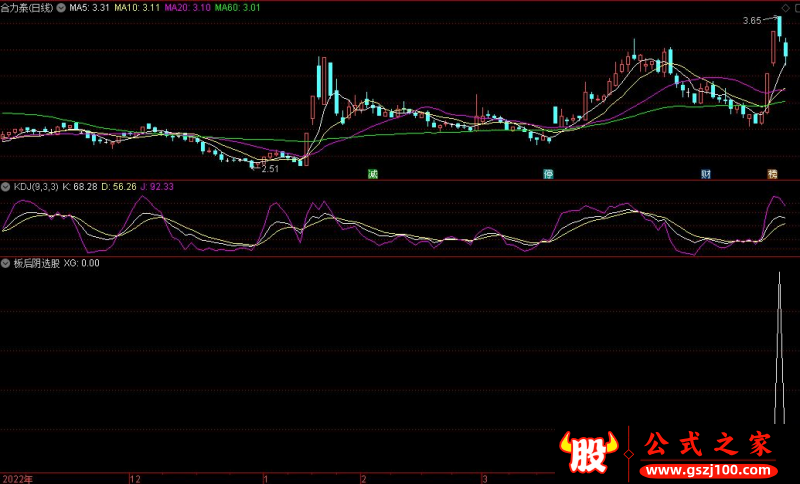
Task: Click the KDJ(9,3,3) indicator name
Action: [36, 186]
